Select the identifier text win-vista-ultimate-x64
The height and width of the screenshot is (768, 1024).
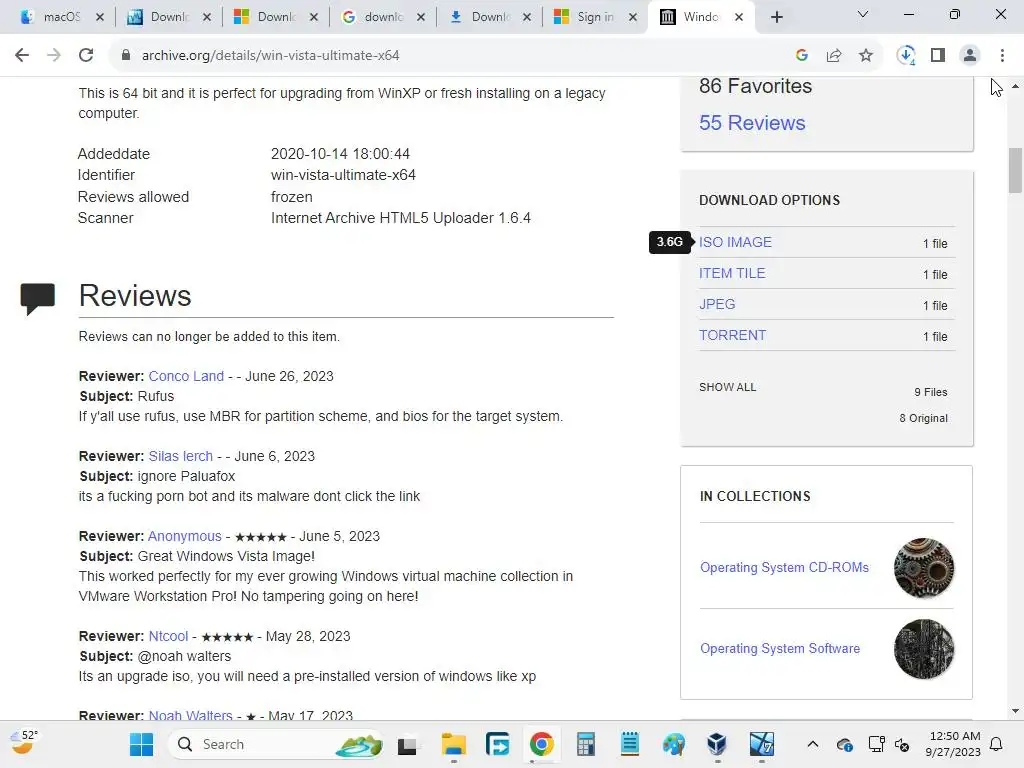click(x=343, y=175)
